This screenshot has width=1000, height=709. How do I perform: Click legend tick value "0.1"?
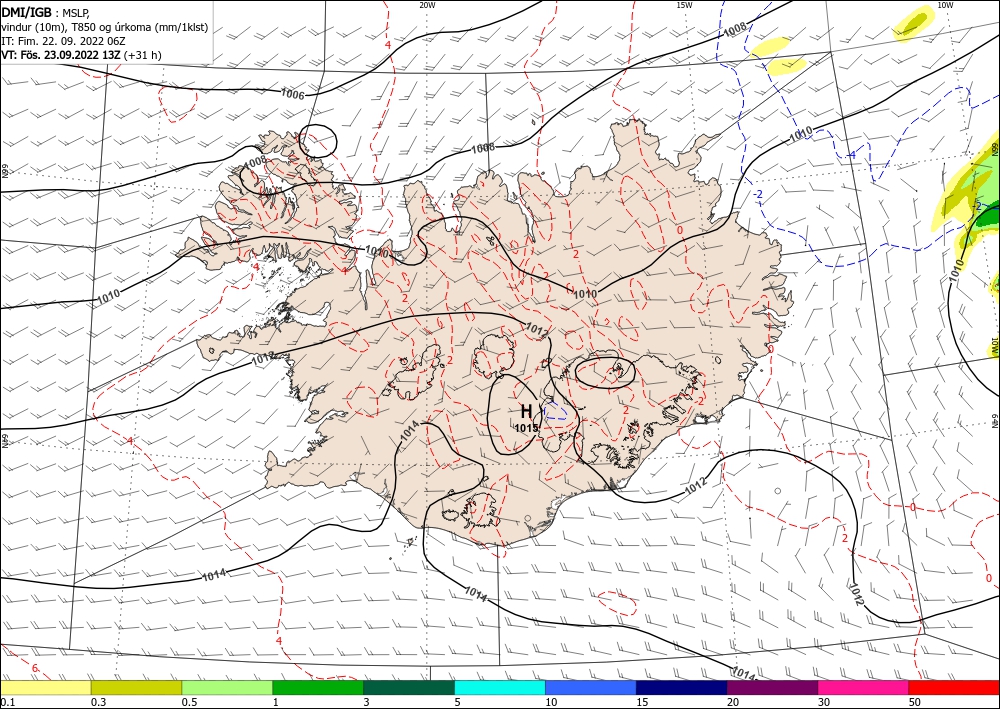point(8,702)
